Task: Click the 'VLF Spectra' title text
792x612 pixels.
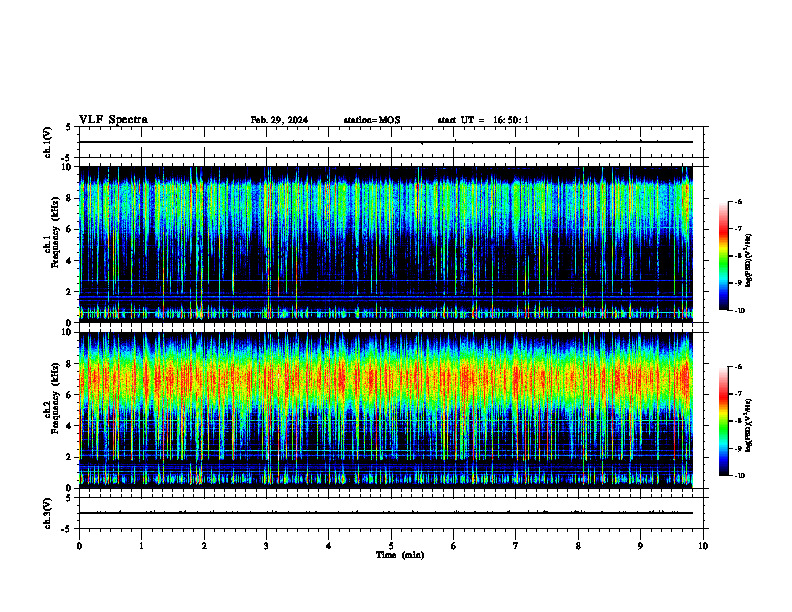Action: (x=113, y=120)
